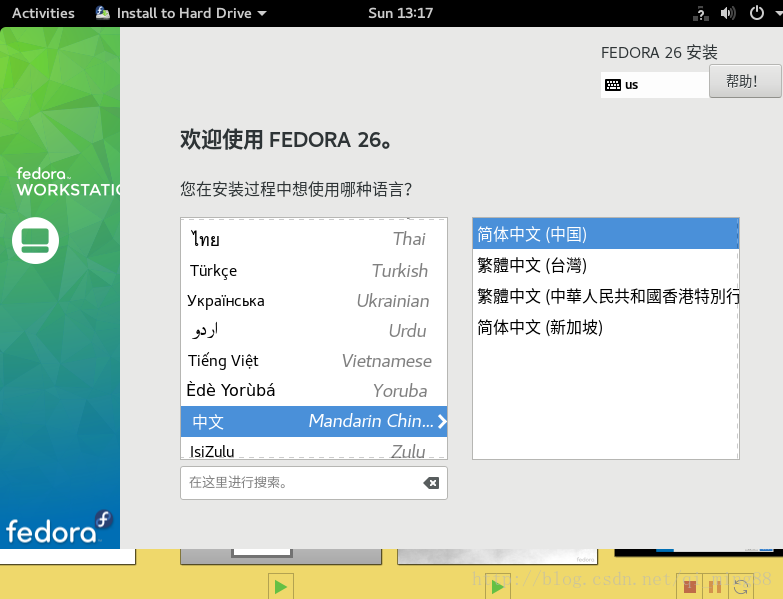Select Thai in the language list
Image resolution: width=783 pixels, height=599 pixels.
tap(314, 239)
